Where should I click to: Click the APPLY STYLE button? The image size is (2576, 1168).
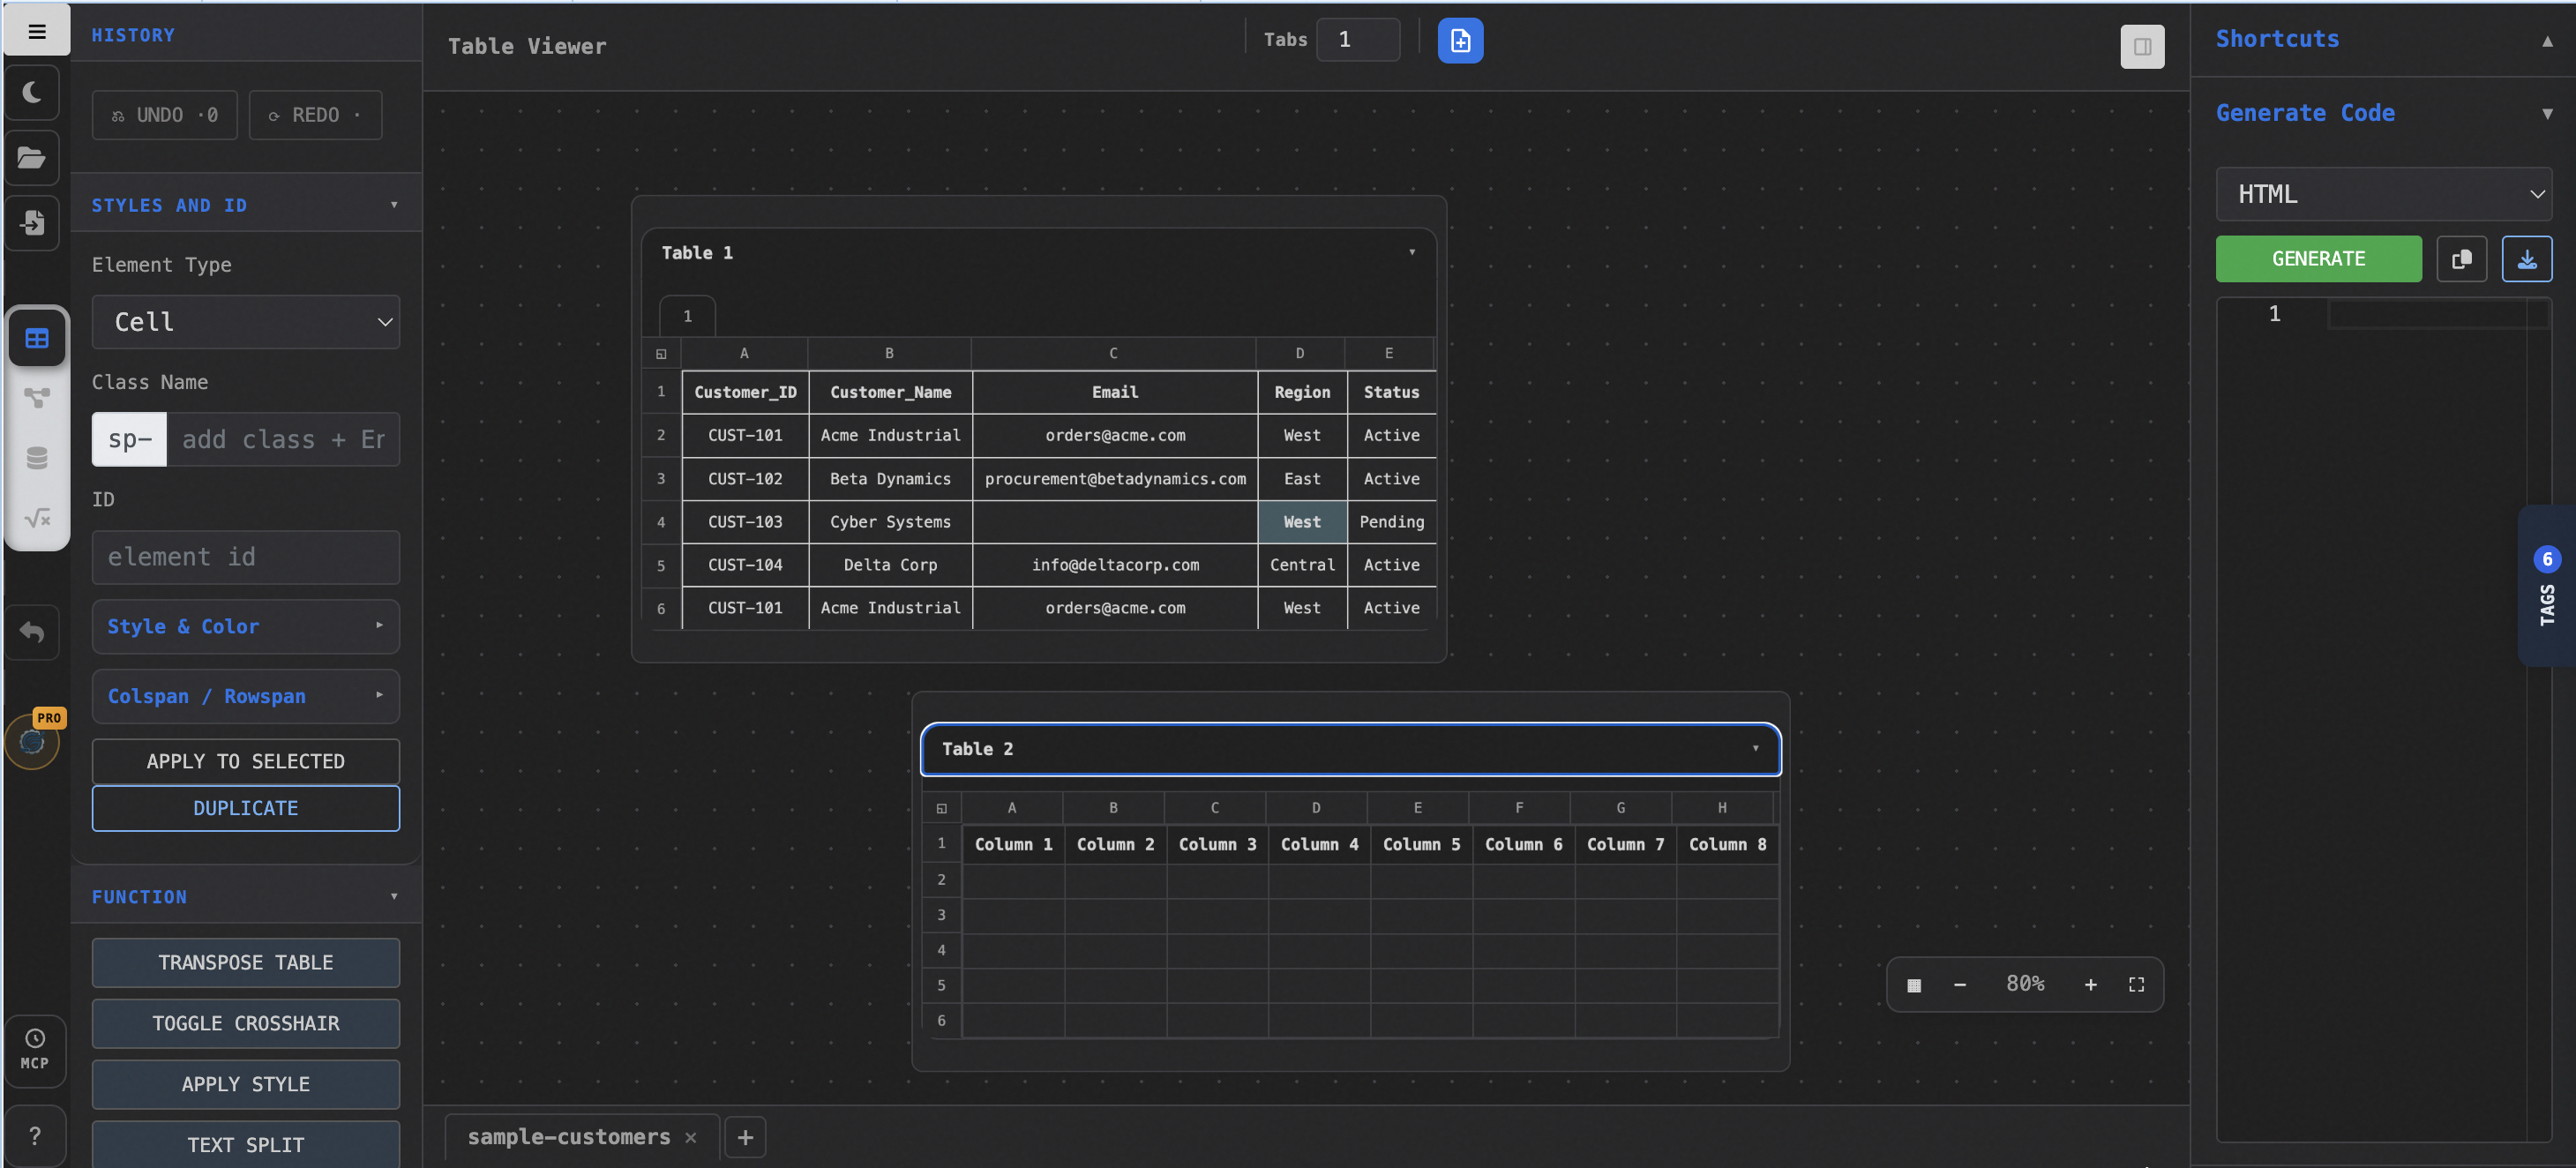click(246, 1084)
